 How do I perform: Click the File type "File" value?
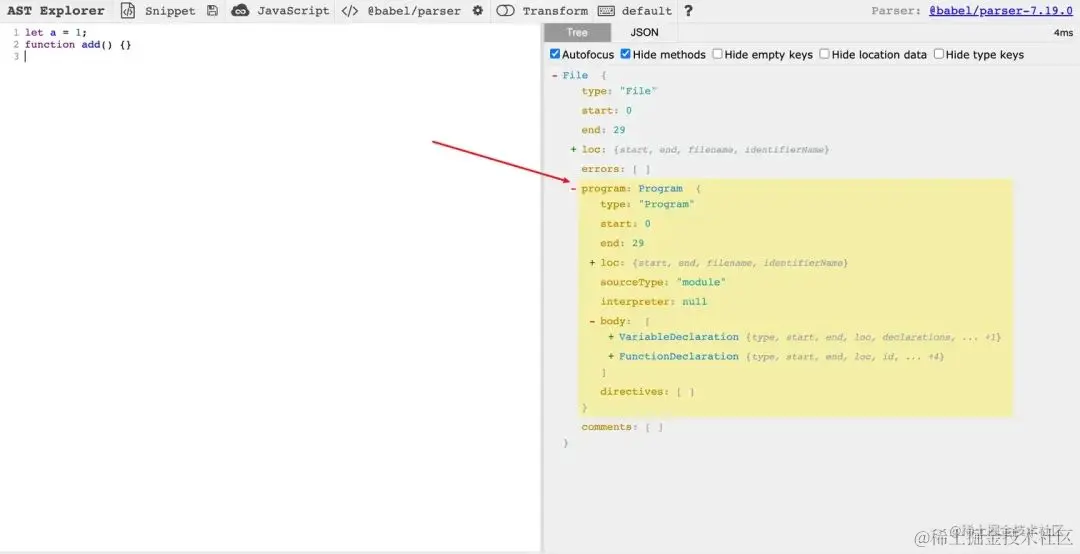click(638, 91)
